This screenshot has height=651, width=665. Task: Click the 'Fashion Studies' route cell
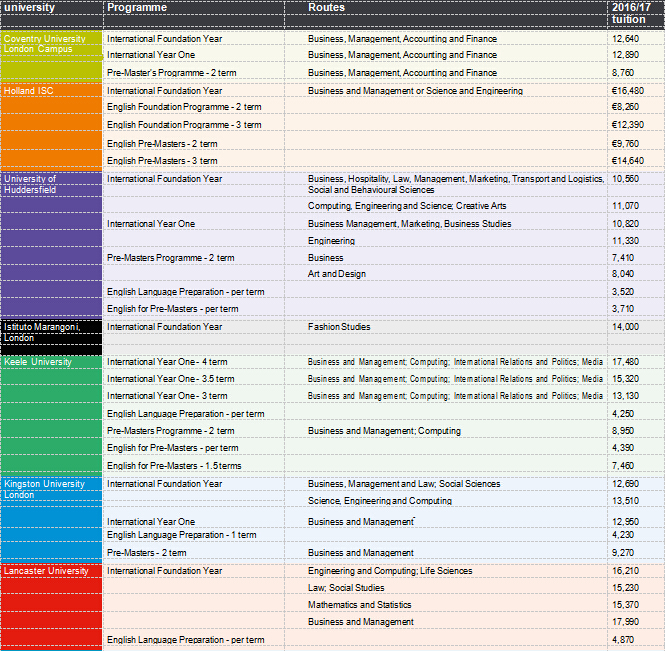(x=339, y=327)
